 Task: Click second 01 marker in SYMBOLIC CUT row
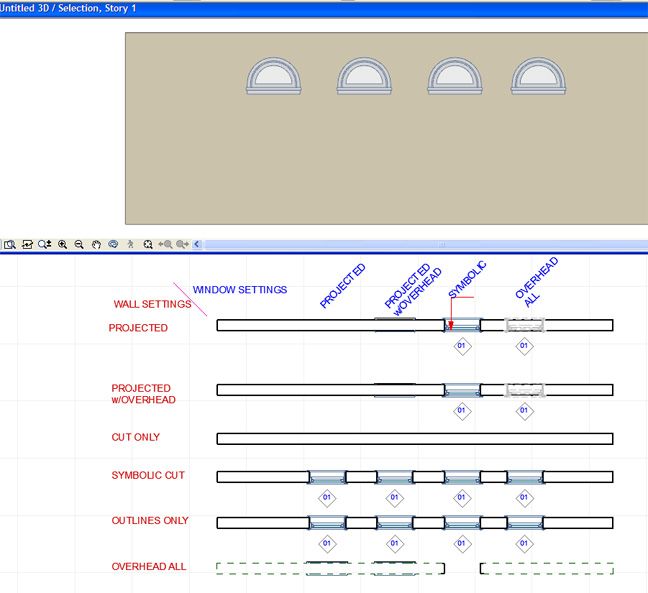point(394,497)
